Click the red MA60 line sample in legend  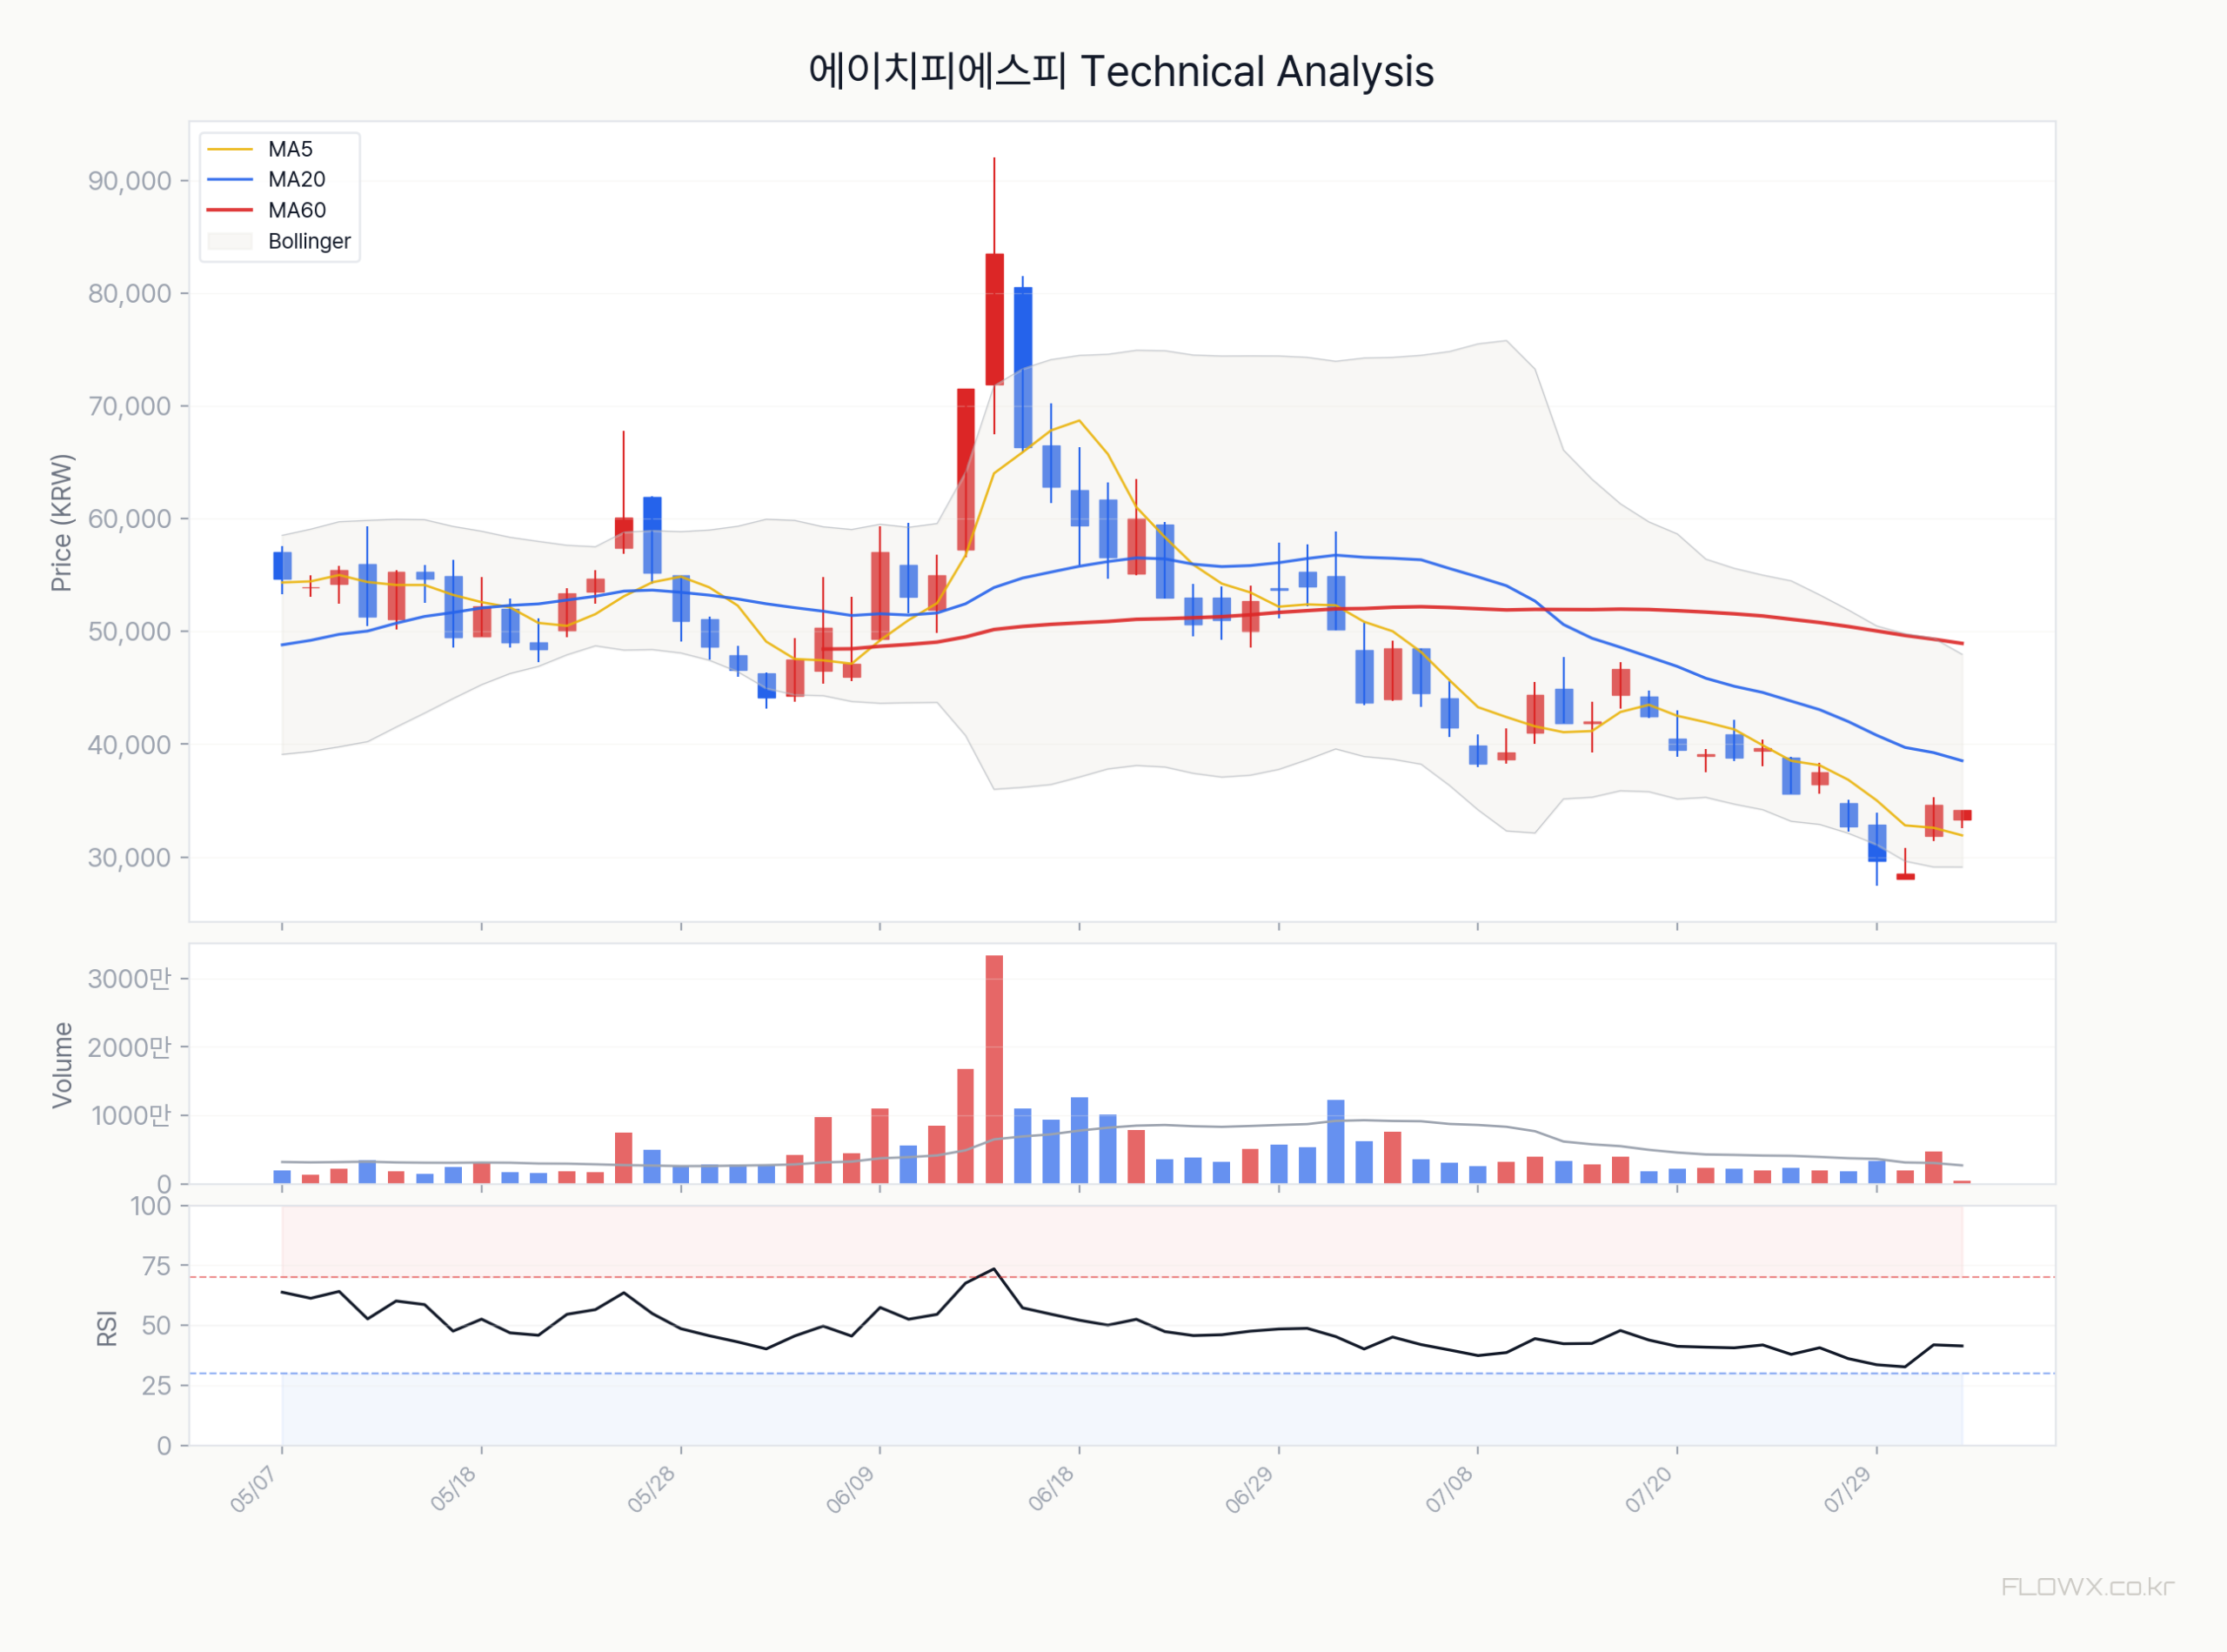click(230, 210)
